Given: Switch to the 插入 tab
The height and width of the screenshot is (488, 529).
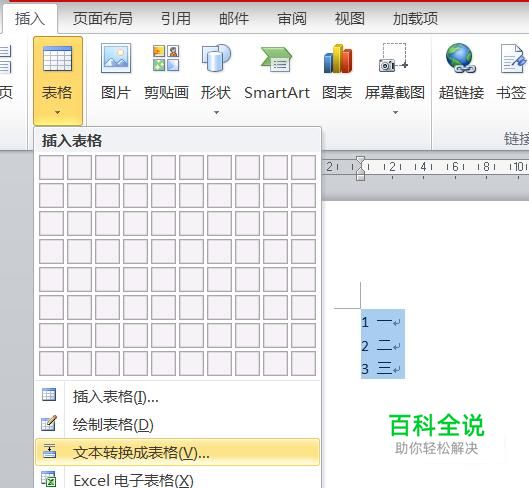Looking at the screenshot, I should 30,18.
